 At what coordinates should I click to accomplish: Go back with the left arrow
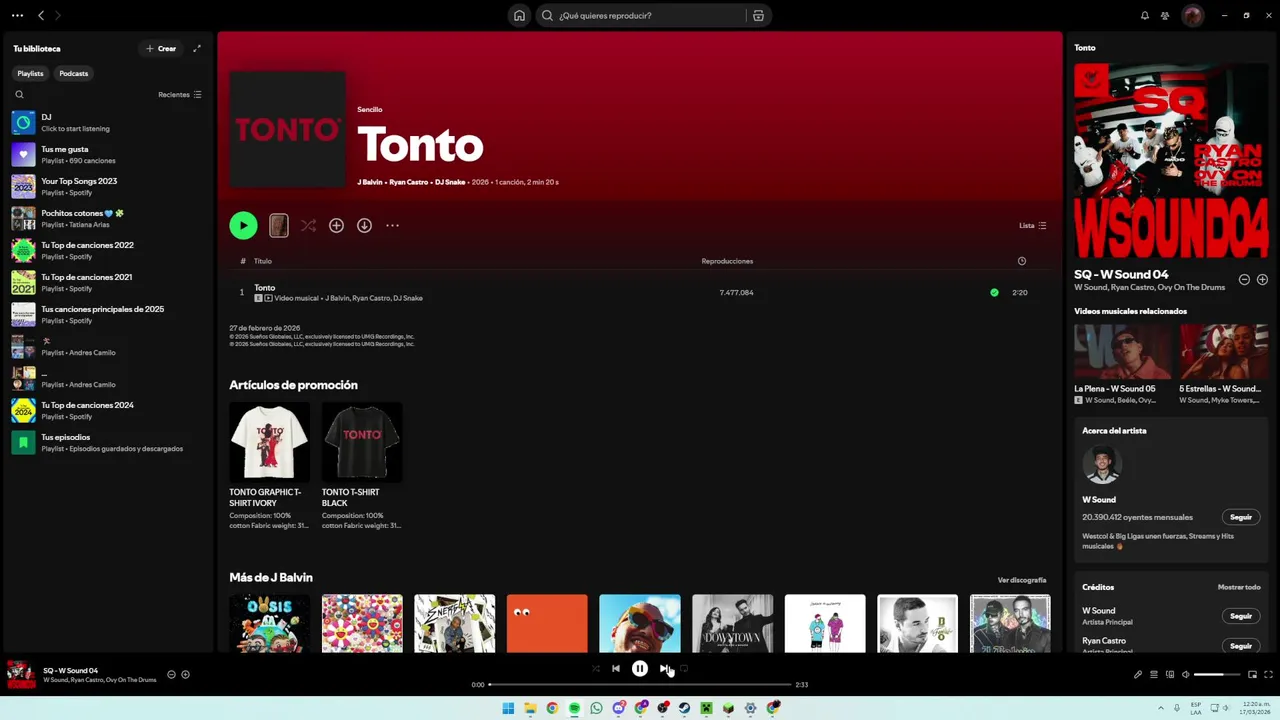(x=41, y=15)
